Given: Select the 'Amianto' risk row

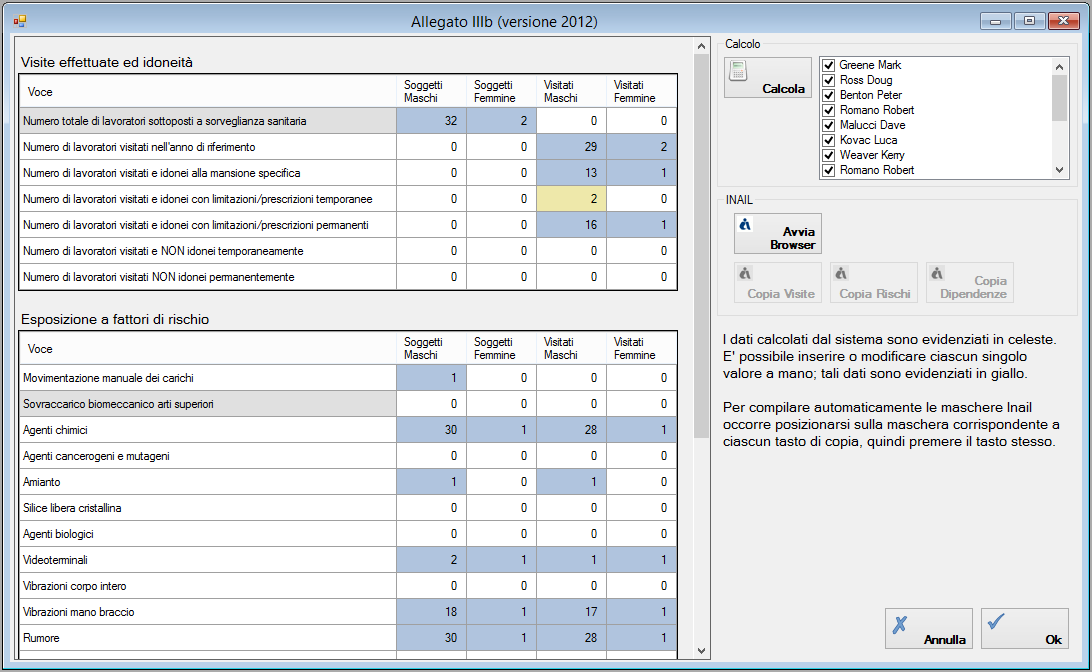Looking at the screenshot, I should point(348,482).
